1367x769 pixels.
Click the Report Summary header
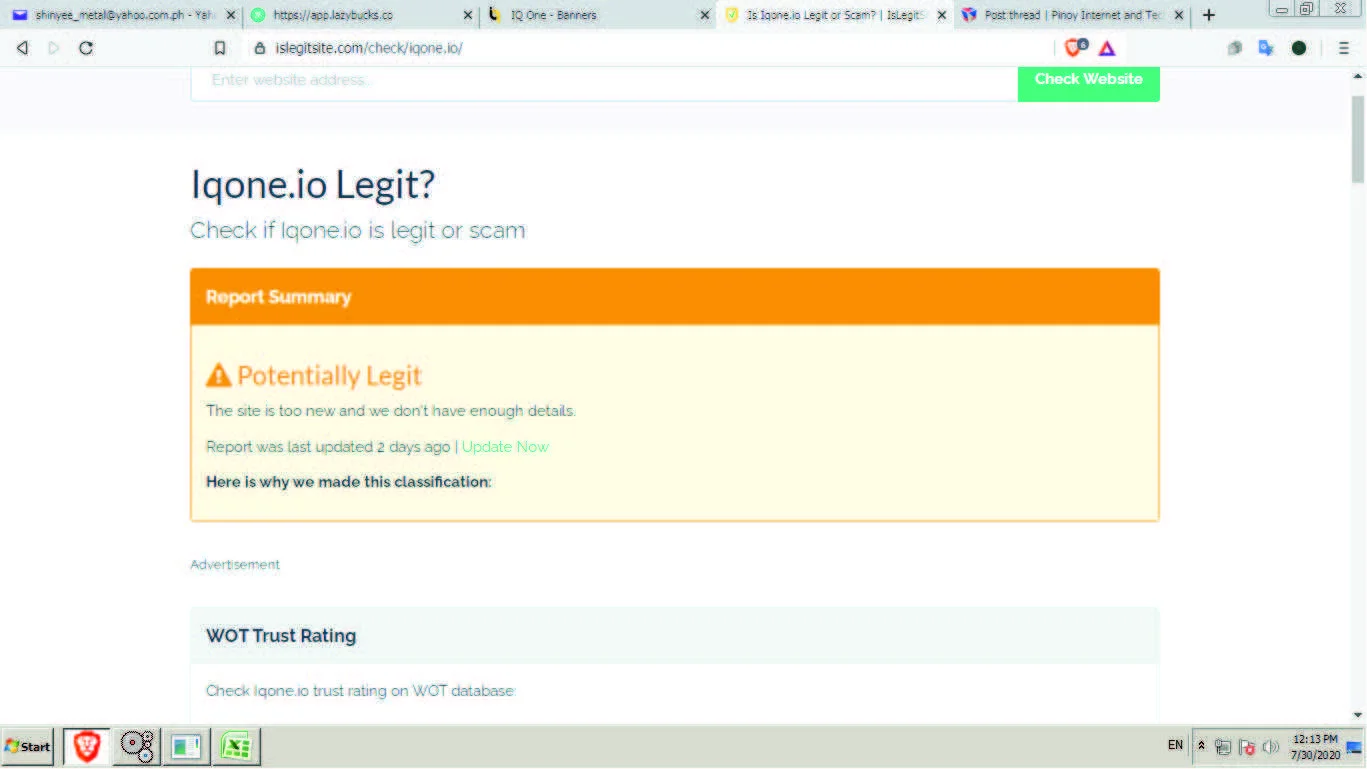(x=675, y=297)
